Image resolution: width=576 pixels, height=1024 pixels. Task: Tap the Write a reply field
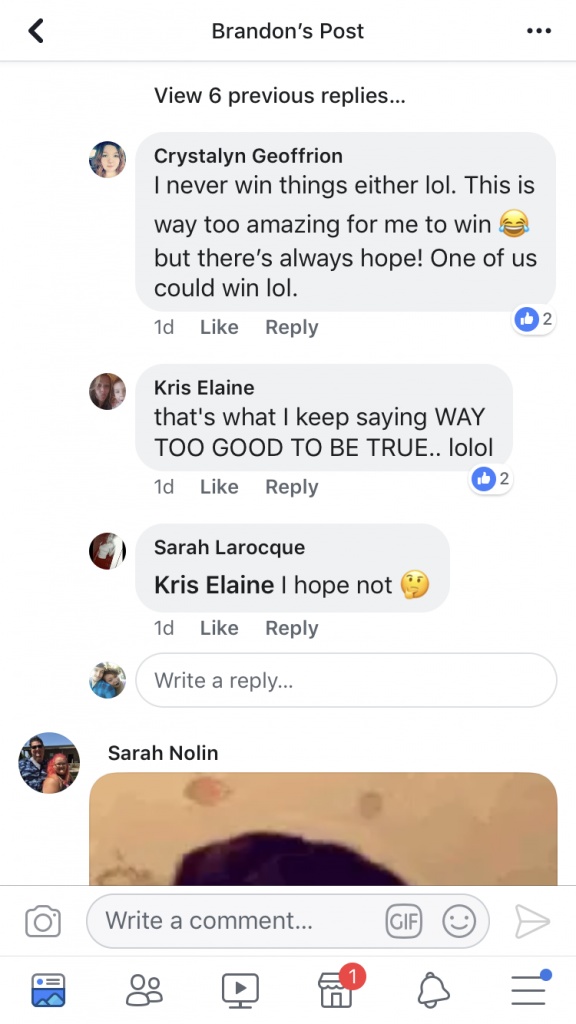346,680
